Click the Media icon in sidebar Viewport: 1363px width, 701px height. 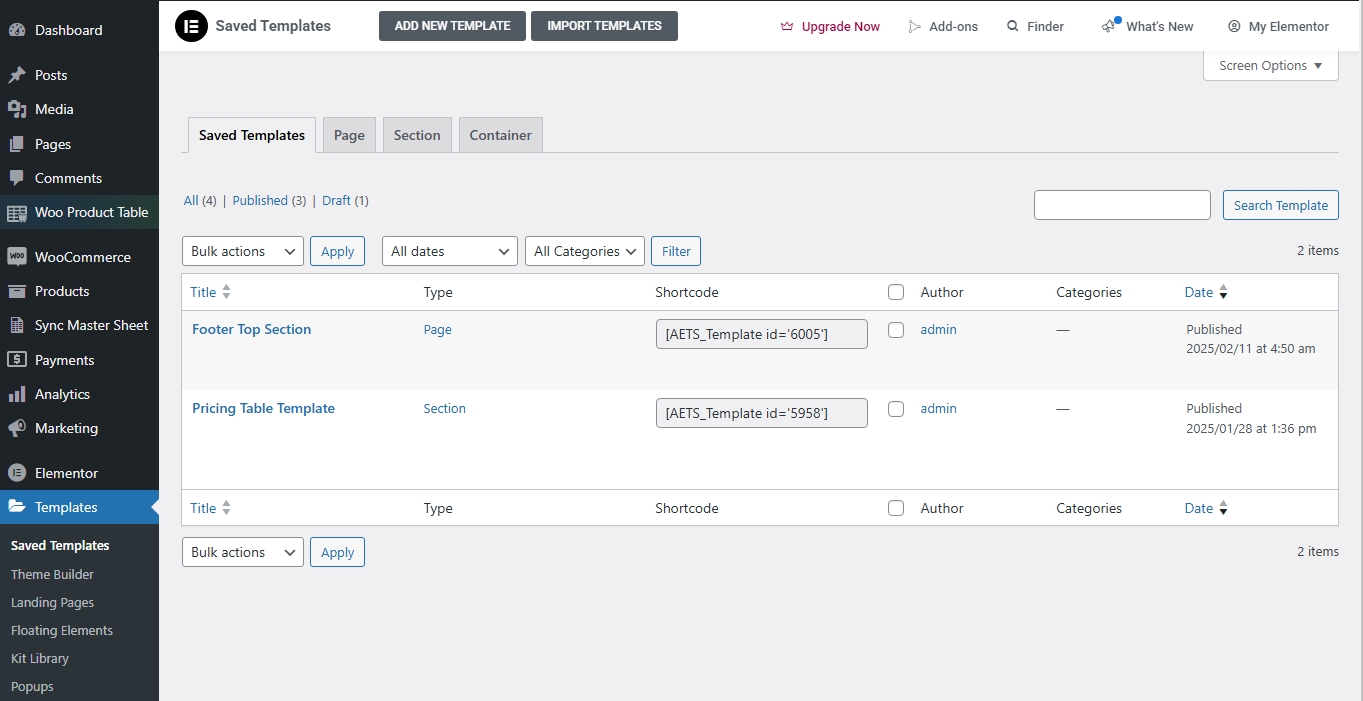click(16, 109)
